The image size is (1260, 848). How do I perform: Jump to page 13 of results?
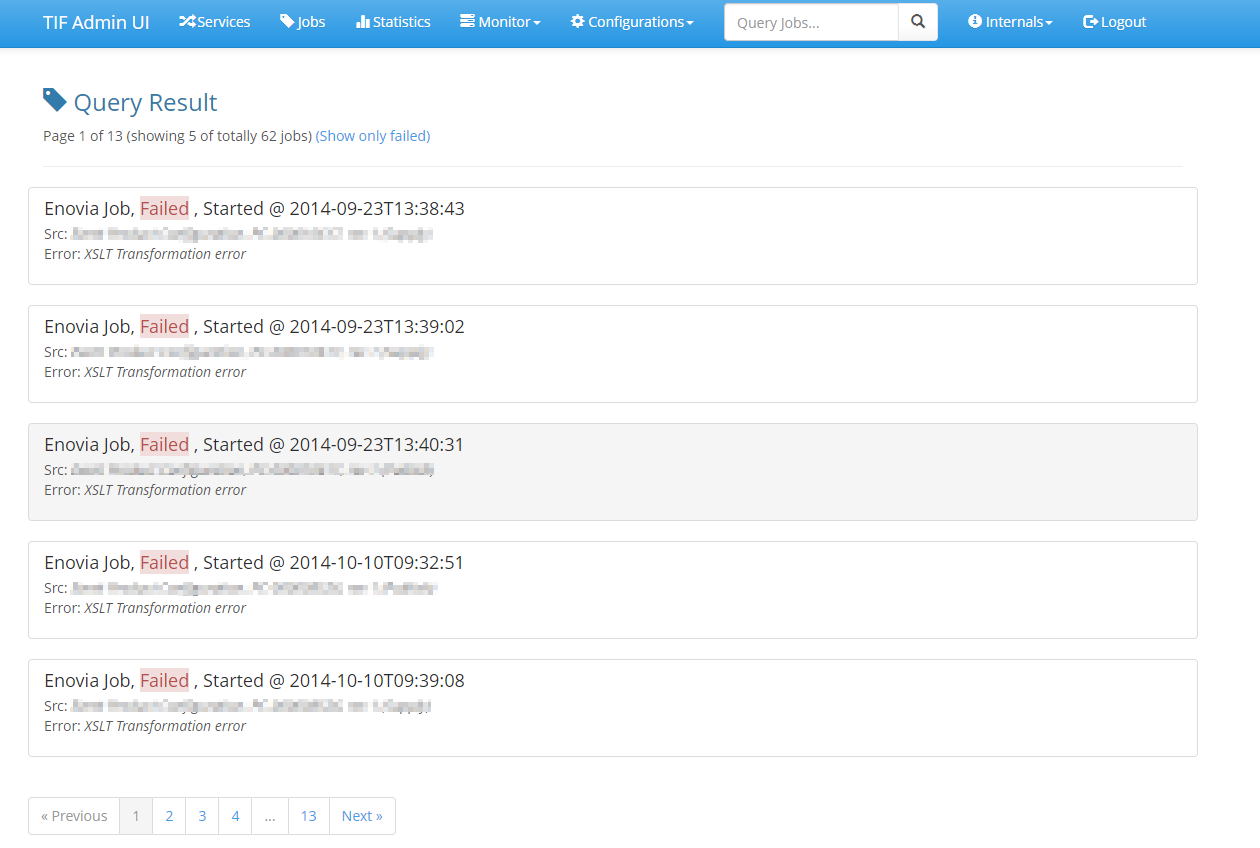point(309,816)
